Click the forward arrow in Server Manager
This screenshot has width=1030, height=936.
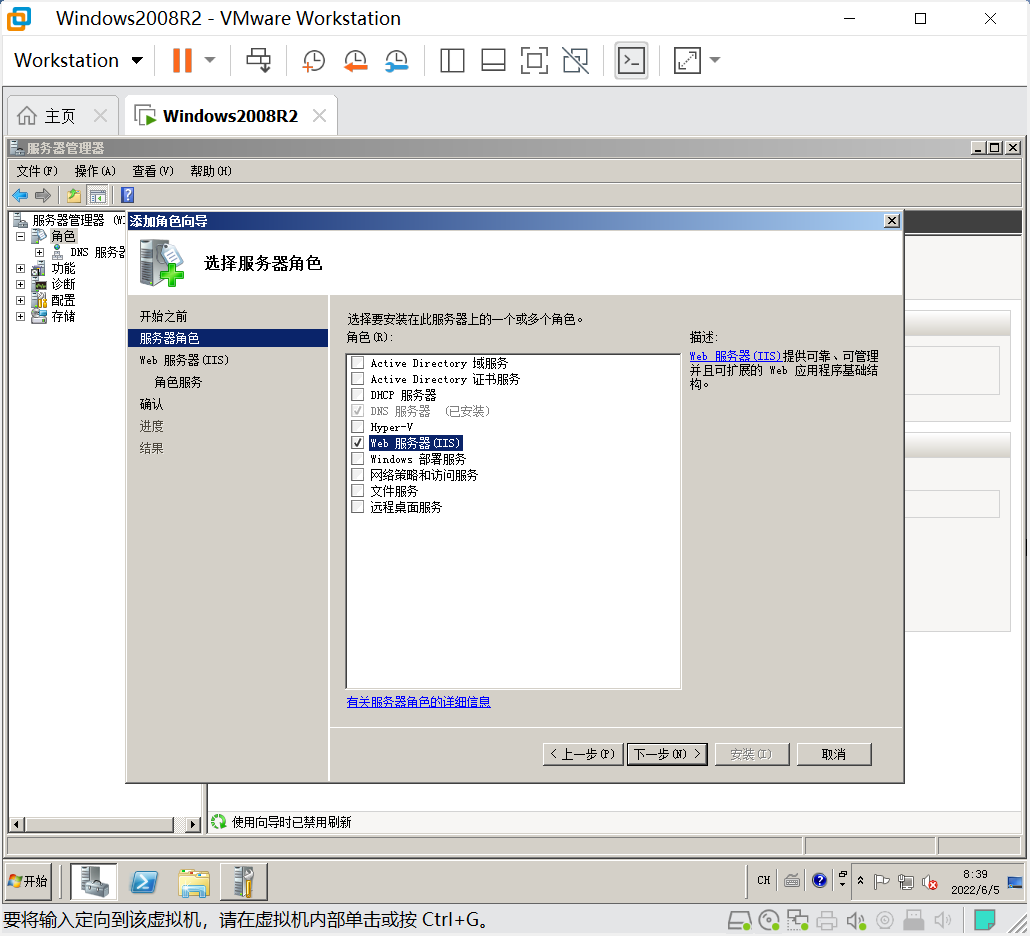(x=43, y=195)
